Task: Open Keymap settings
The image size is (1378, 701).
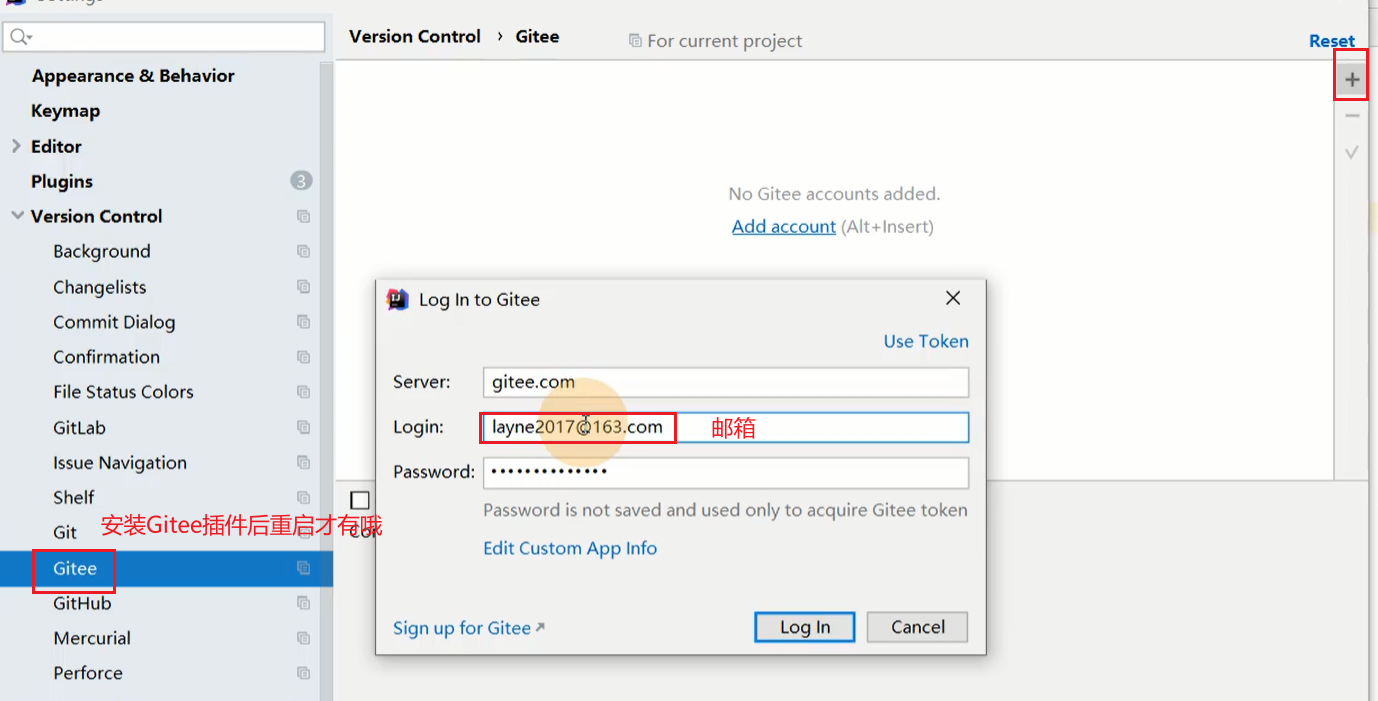Action: [65, 111]
